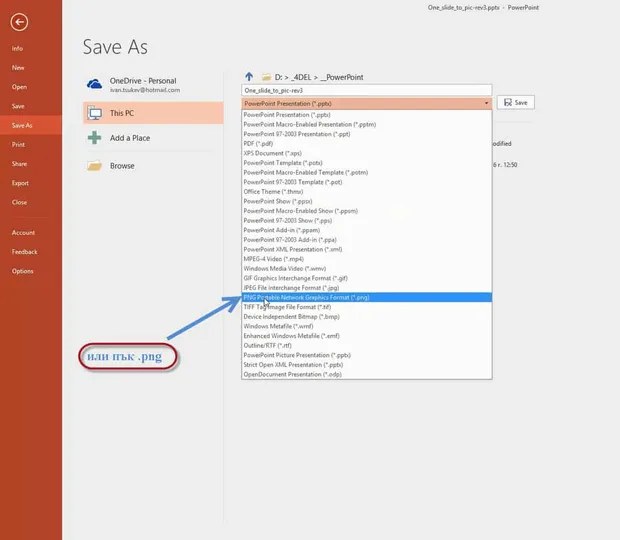The image size is (620, 540).
Task: Select Windows Media Video (*.wmv)
Action: [x=367, y=268]
